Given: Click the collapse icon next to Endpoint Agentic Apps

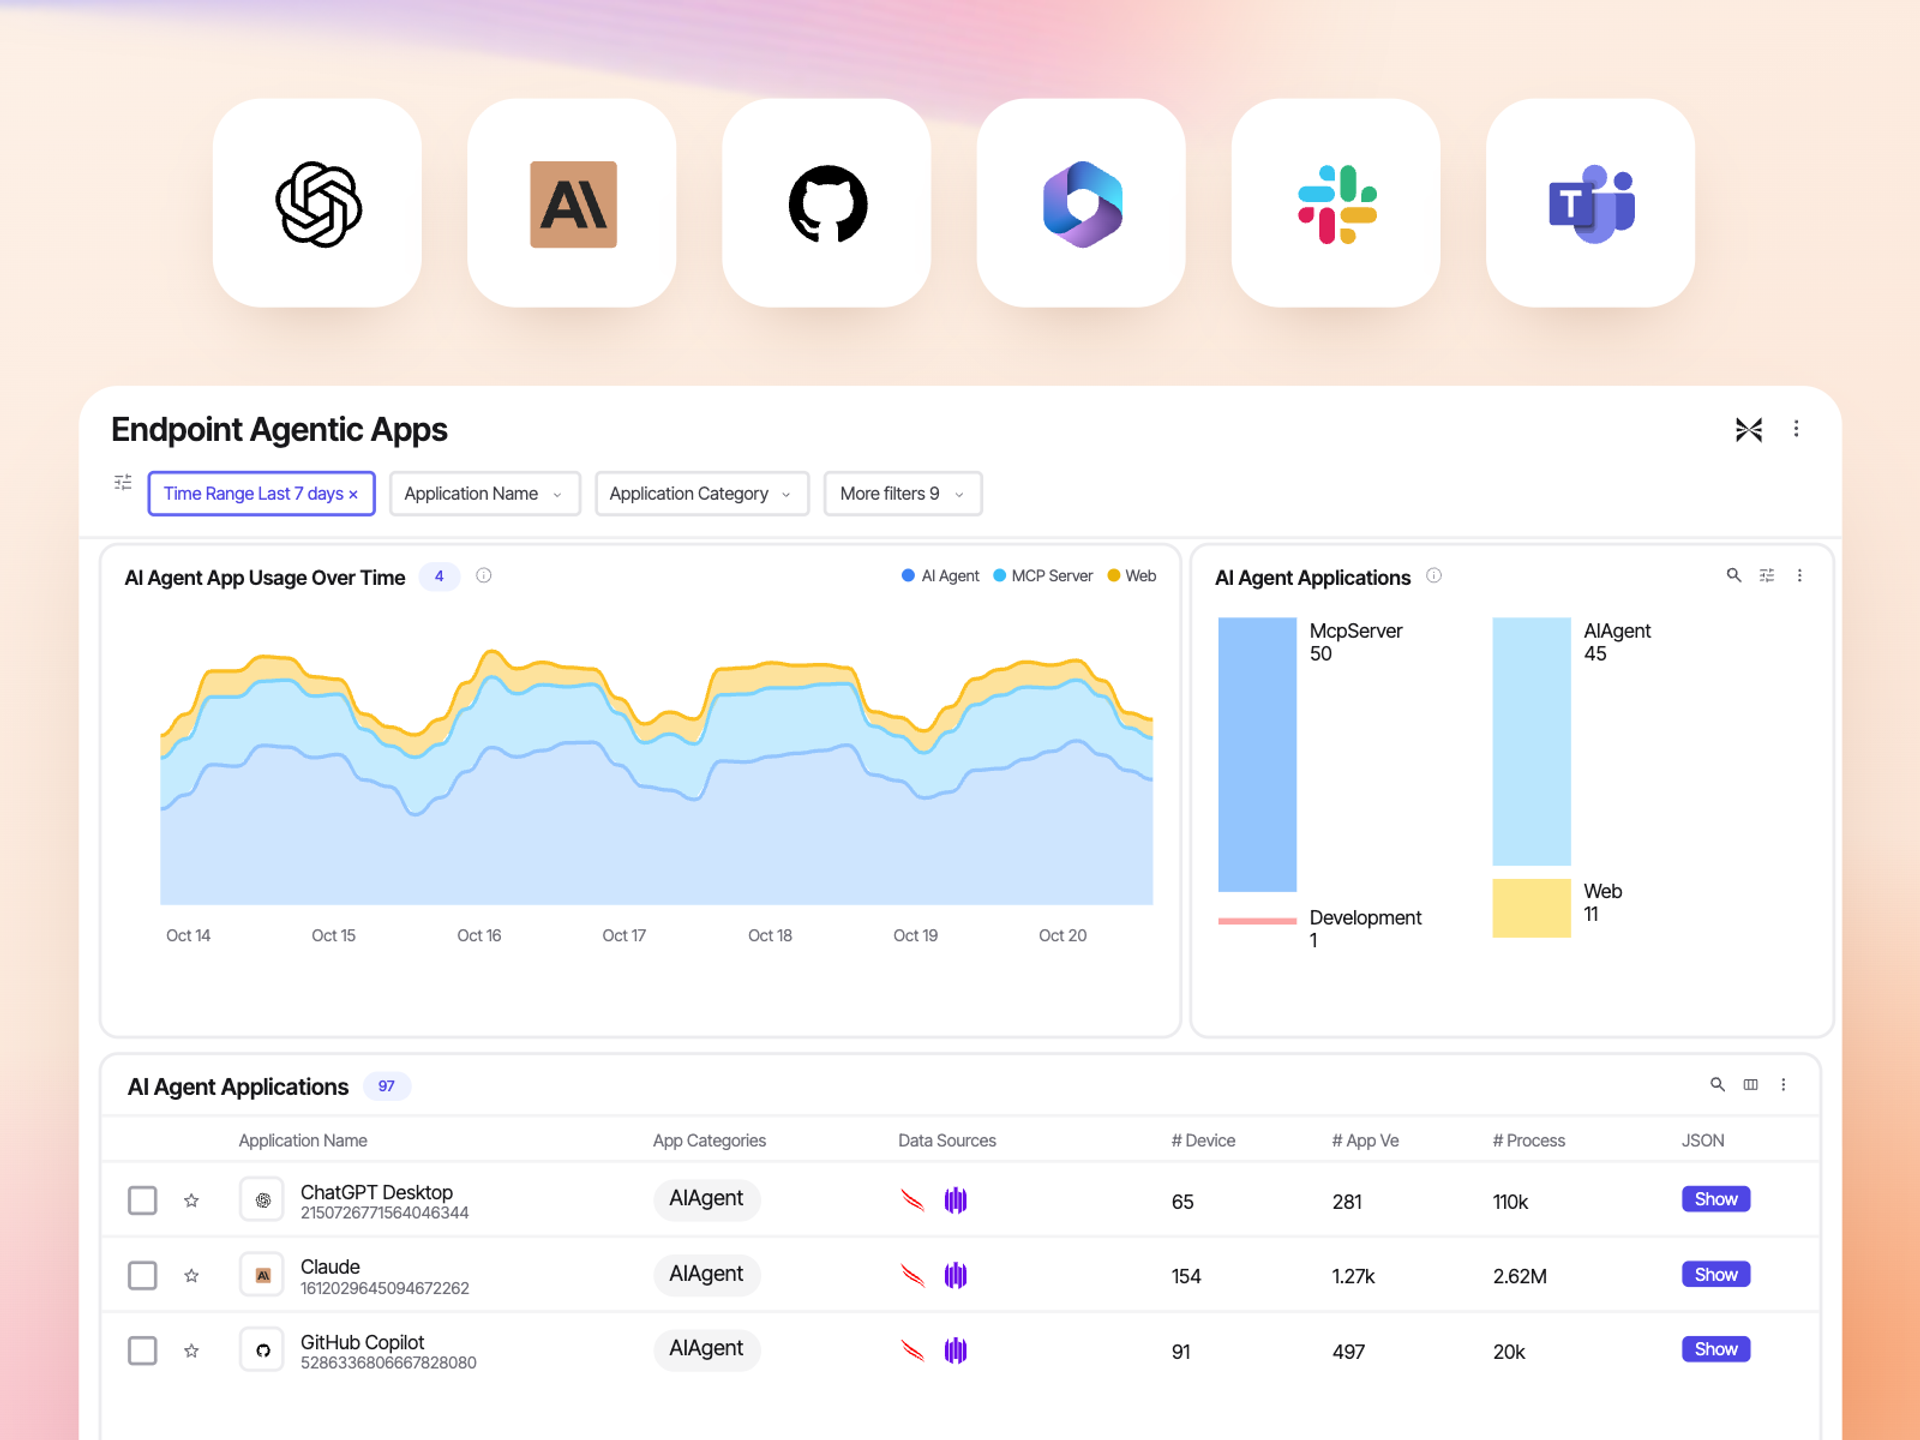Looking at the screenshot, I should click(x=1749, y=430).
